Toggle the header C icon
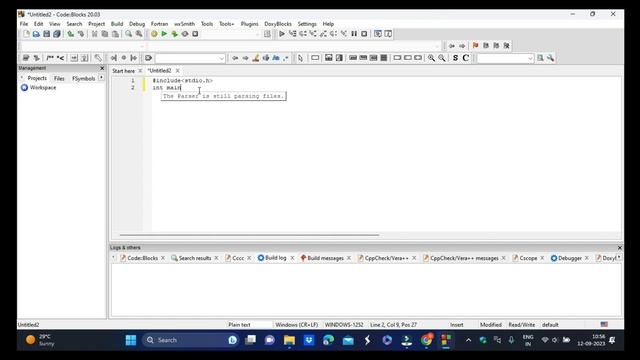 [x=466, y=58]
